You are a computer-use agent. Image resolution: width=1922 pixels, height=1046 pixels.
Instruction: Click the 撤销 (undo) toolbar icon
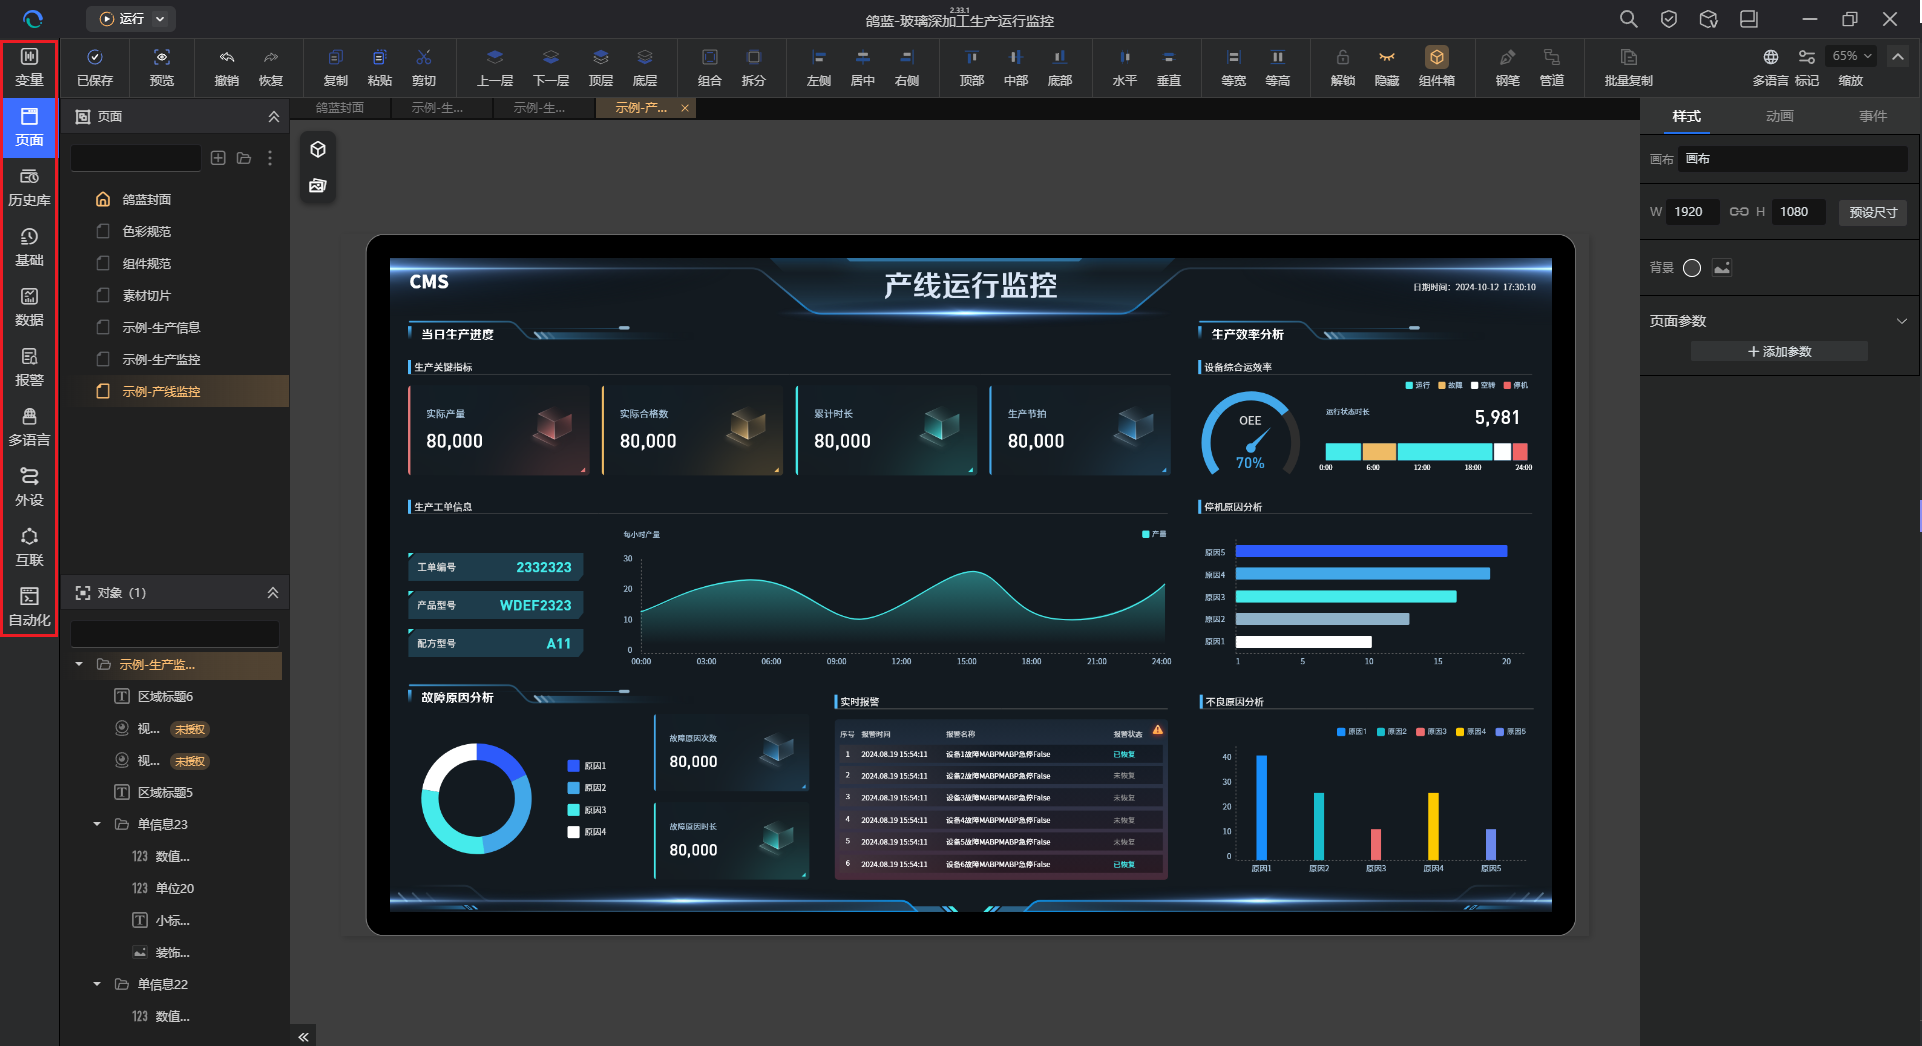pyautogui.click(x=226, y=67)
